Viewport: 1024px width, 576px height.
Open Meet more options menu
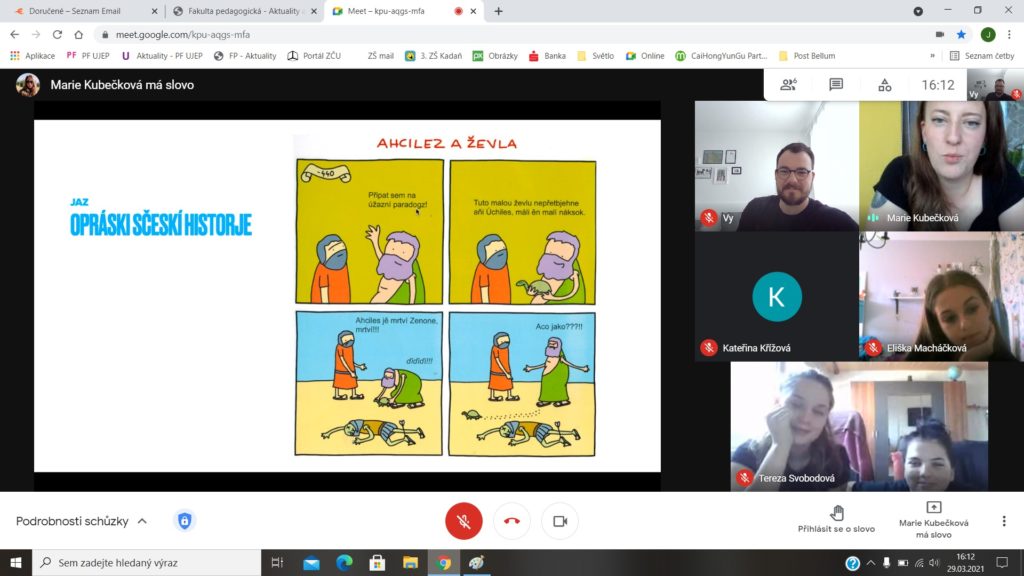(x=1004, y=521)
